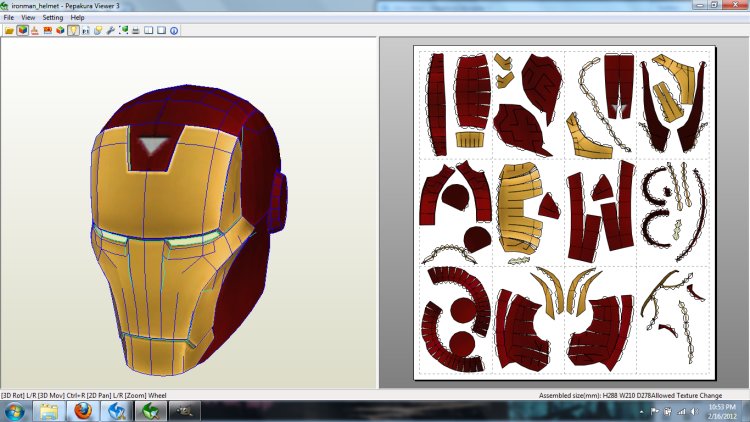Image resolution: width=750 pixels, height=422 pixels.
Task: Toggle the textured cube display icon
Action: point(22,30)
